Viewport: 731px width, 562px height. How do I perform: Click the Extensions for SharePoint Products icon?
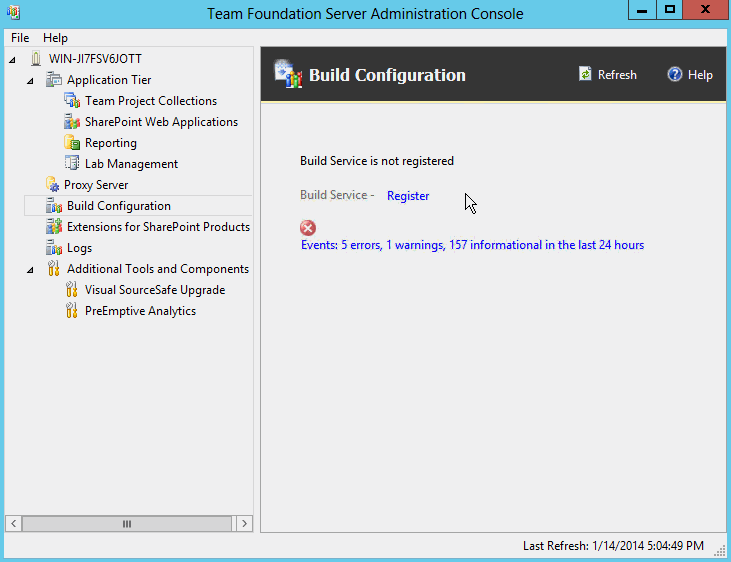pos(54,227)
